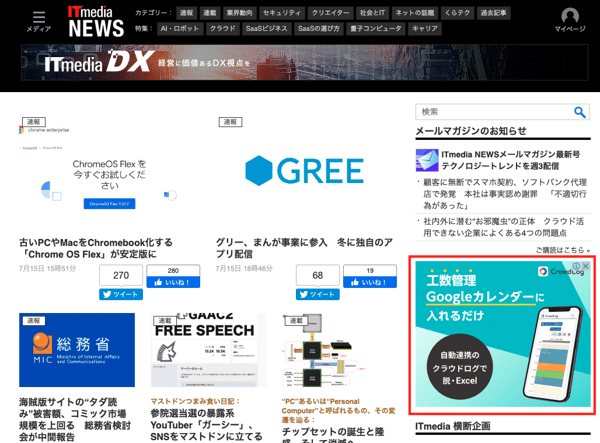600x443 pixels.
Task: Click the 連載 tag on FREE SPEECH thumbnail
Action: click(x=165, y=321)
